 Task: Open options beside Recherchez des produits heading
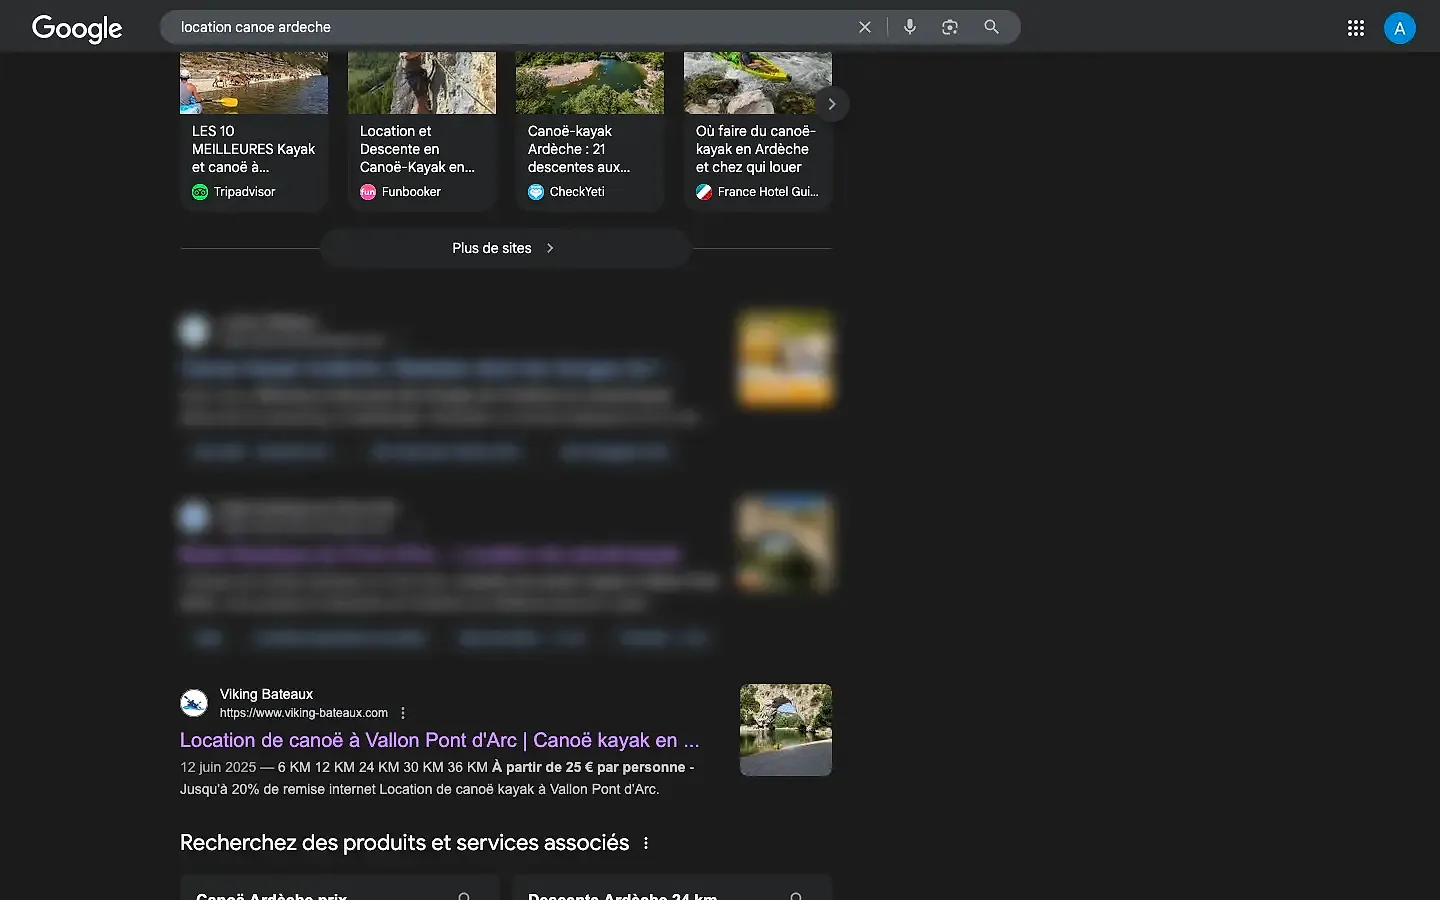(x=646, y=843)
